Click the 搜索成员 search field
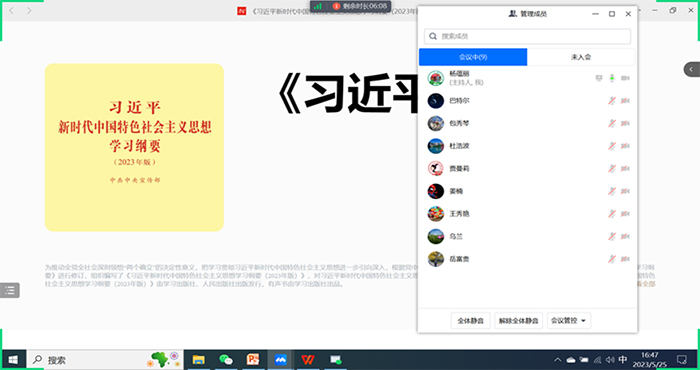Viewport: 700px width, 370px height. coord(527,36)
